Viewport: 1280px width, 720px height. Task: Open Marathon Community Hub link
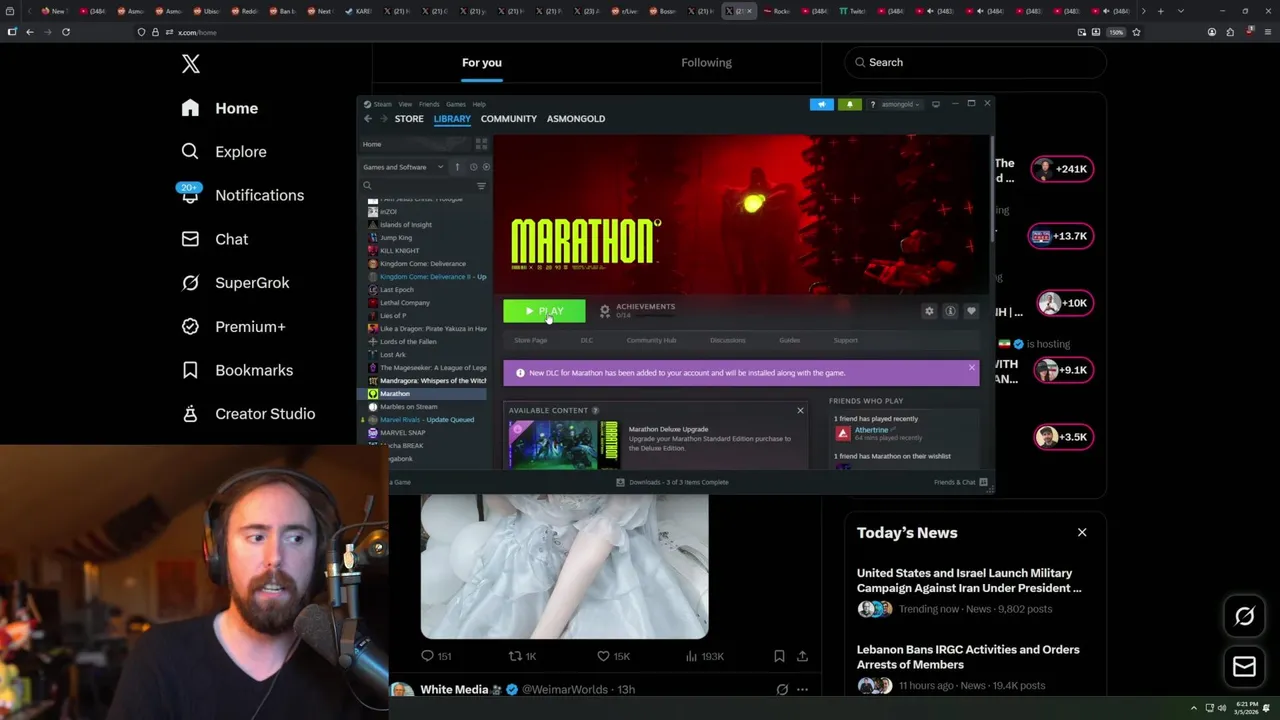click(x=651, y=341)
